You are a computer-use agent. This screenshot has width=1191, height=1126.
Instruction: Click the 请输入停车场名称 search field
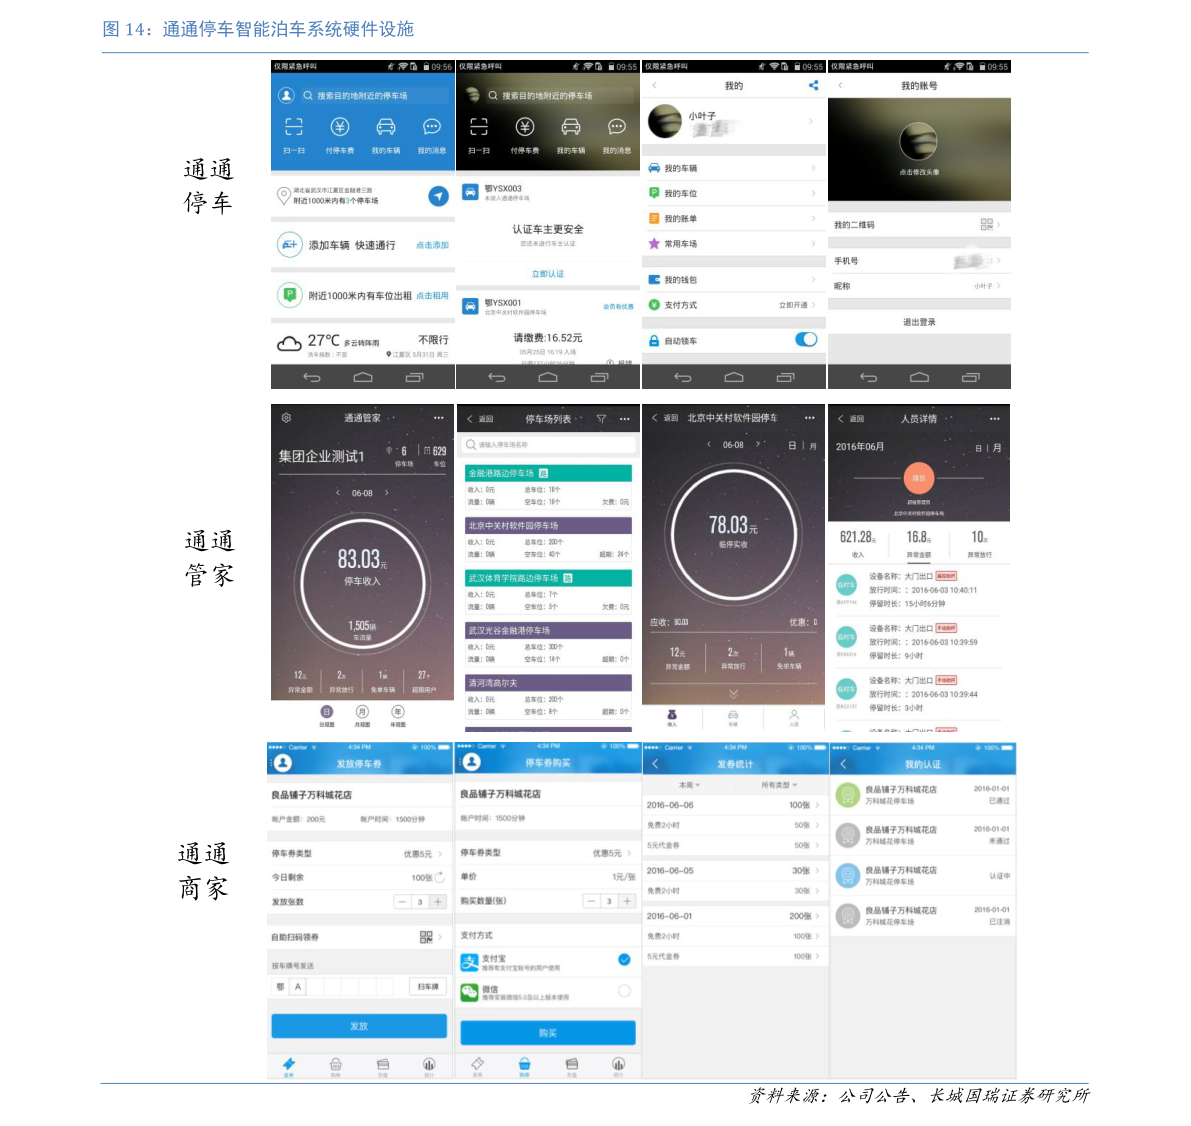click(x=549, y=444)
